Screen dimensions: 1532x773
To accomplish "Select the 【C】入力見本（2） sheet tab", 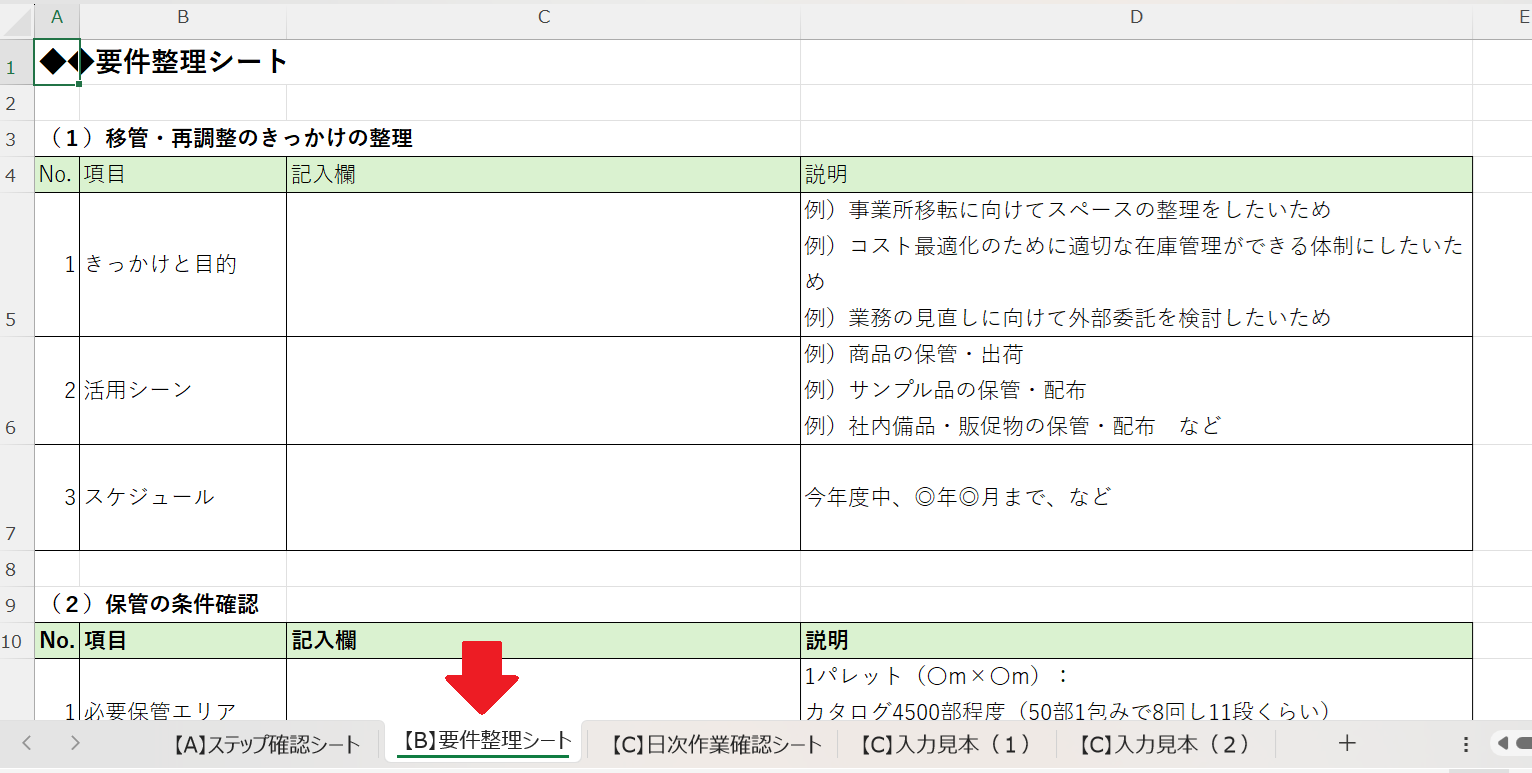I will [x=1164, y=744].
